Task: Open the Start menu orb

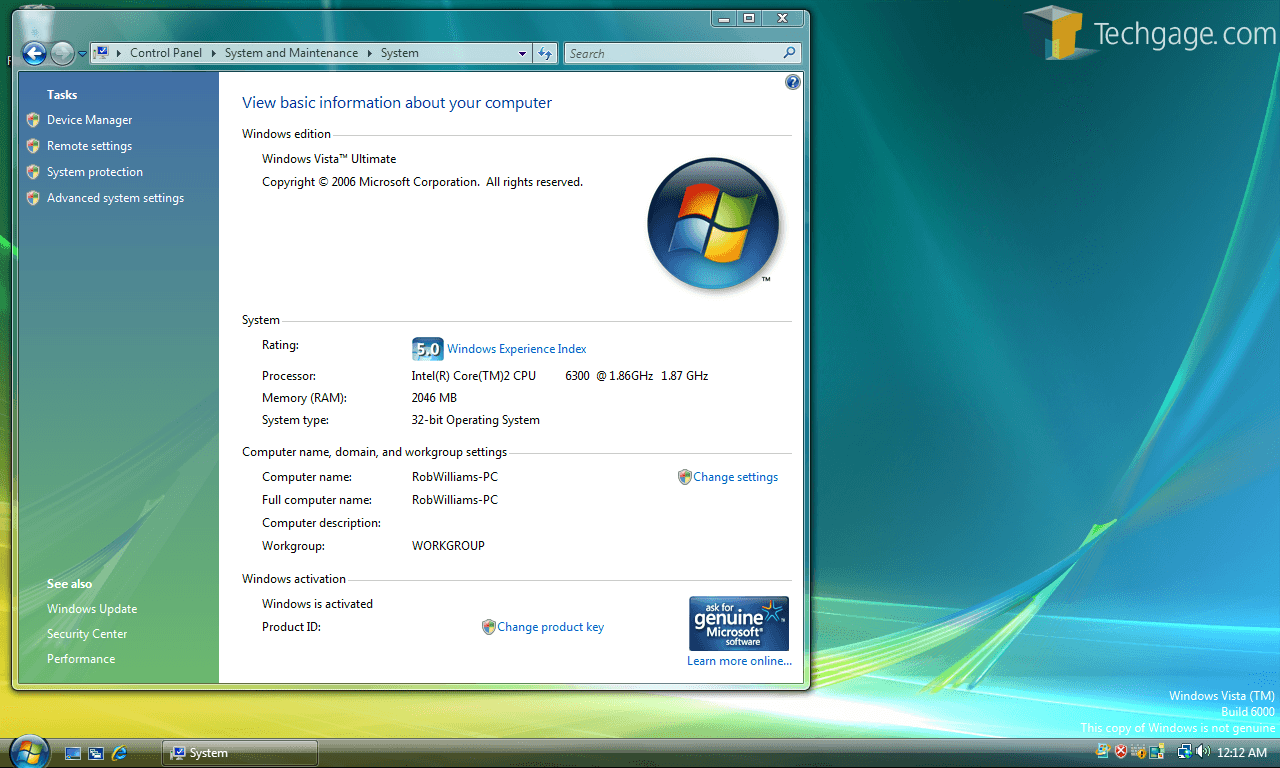Action: click(29, 751)
